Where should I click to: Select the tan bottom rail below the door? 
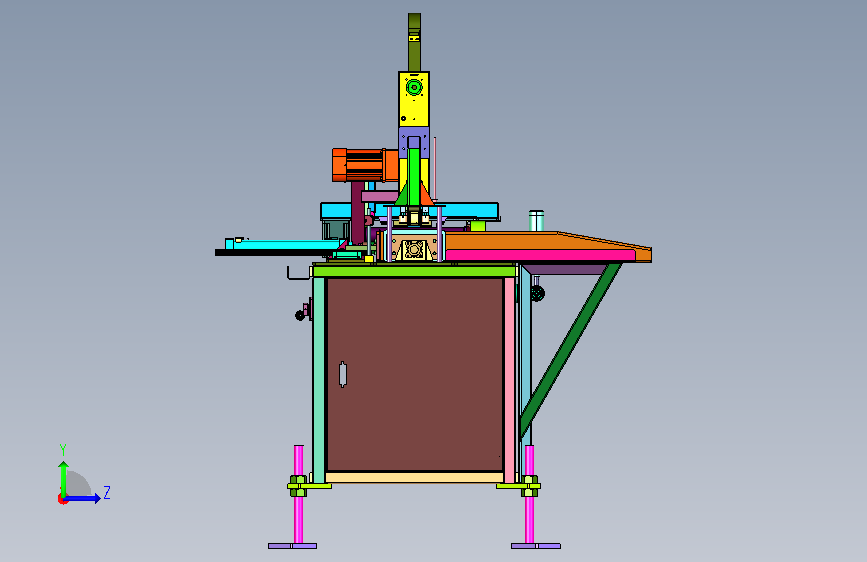pyautogui.click(x=415, y=477)
